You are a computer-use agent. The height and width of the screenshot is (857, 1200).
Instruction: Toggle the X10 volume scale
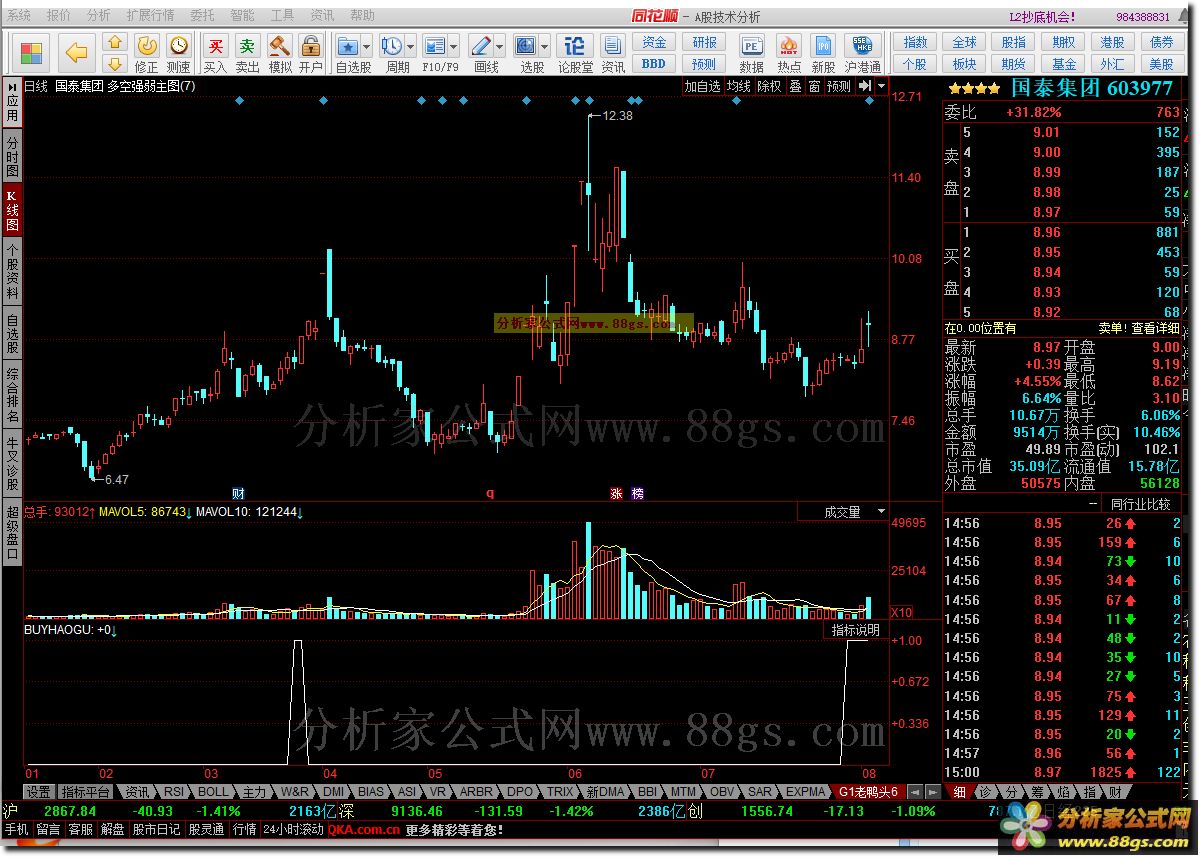[x=901, y=612]
